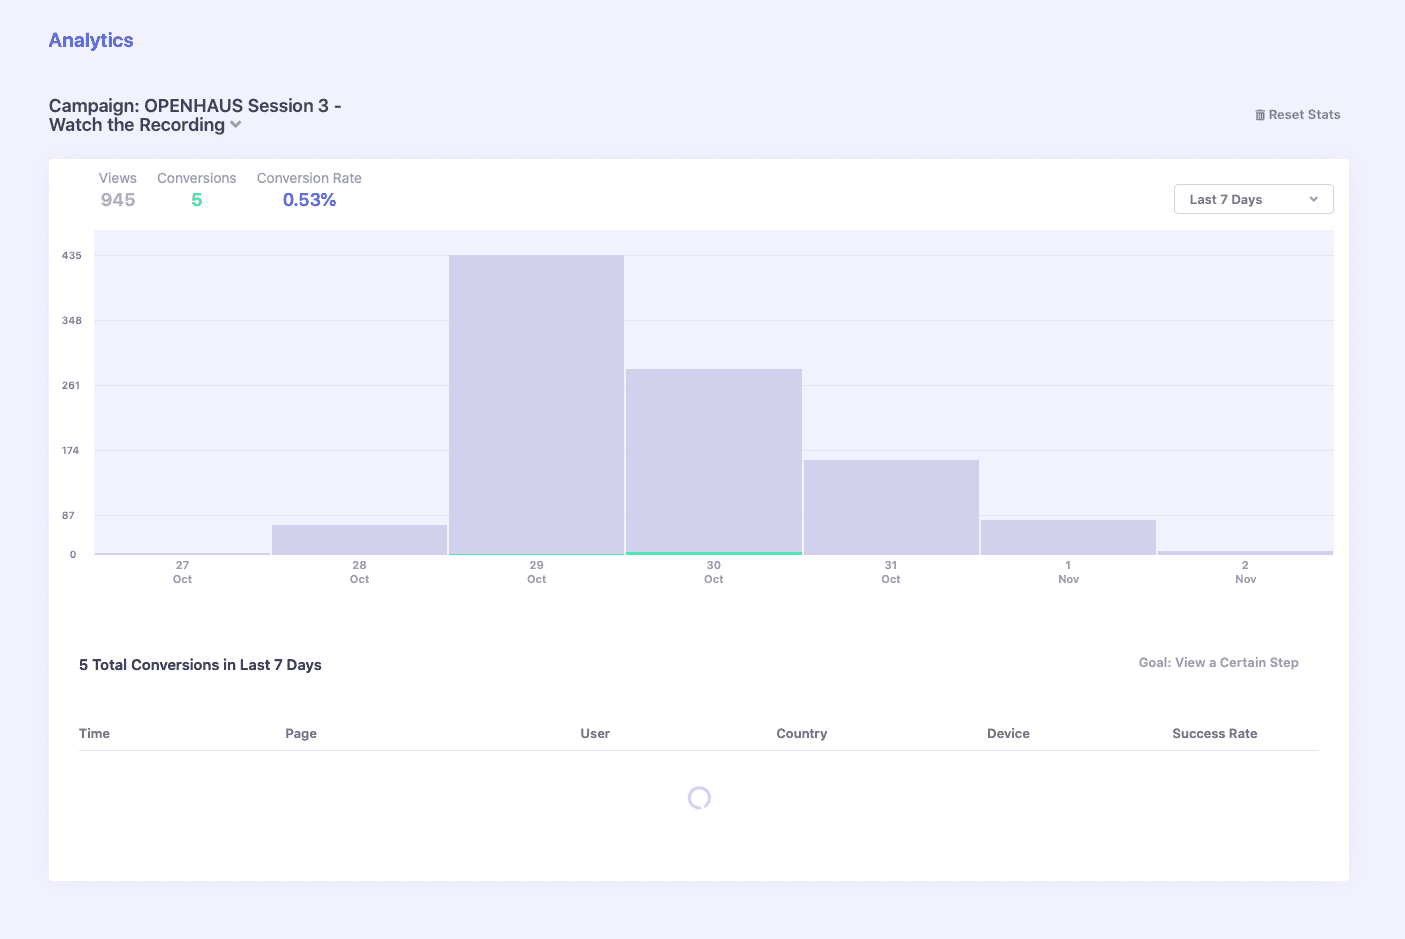
Task: Click the Page column header
Action: pyautogui.click(x=301, y=733)
